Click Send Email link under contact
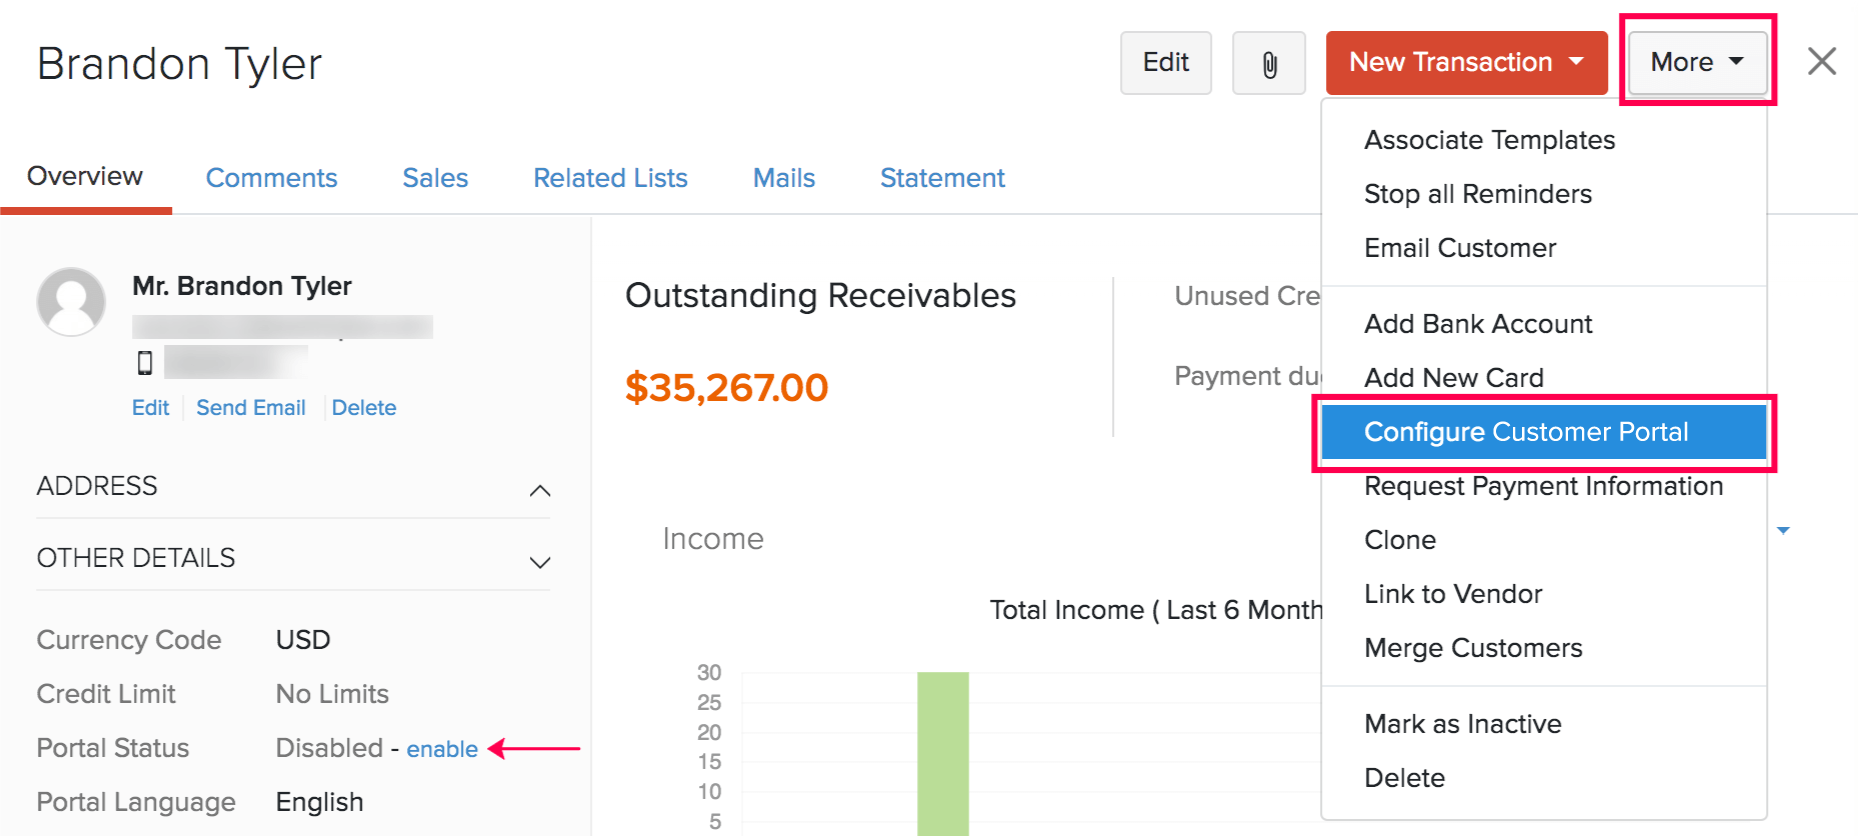 pos(251,408)
